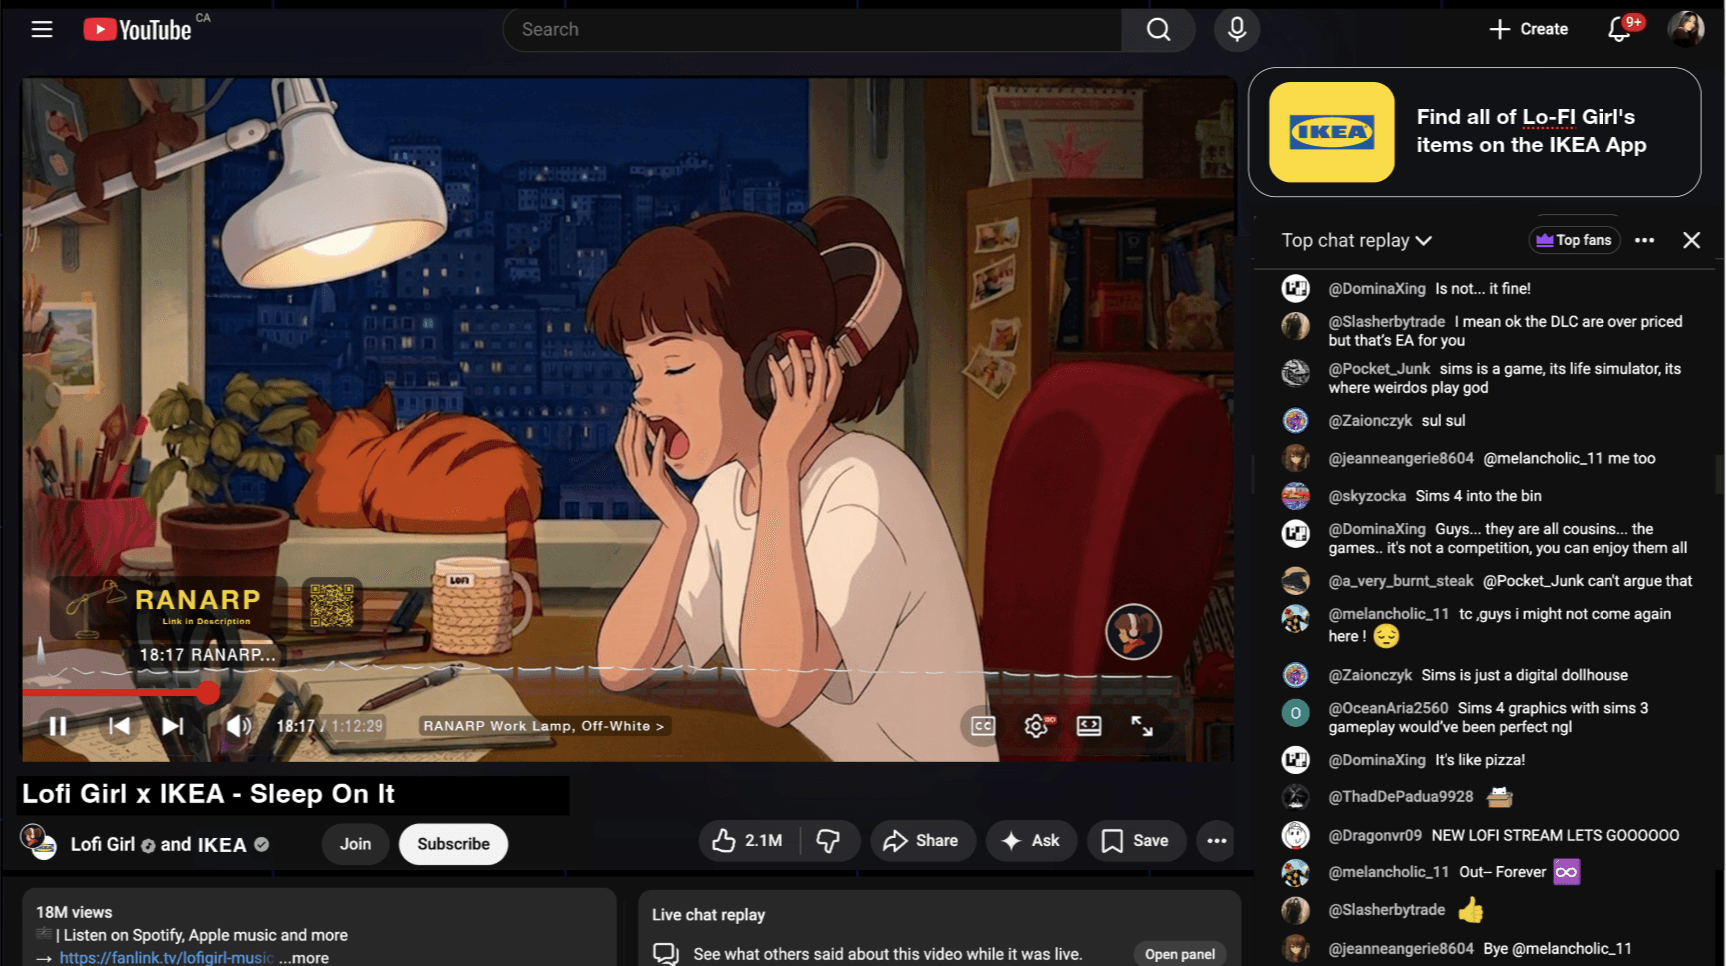1726x966 pixels.
Task: Select 'Sims 4 into the bin' message
Action: pyautogui.click(x=1478, y=496)
